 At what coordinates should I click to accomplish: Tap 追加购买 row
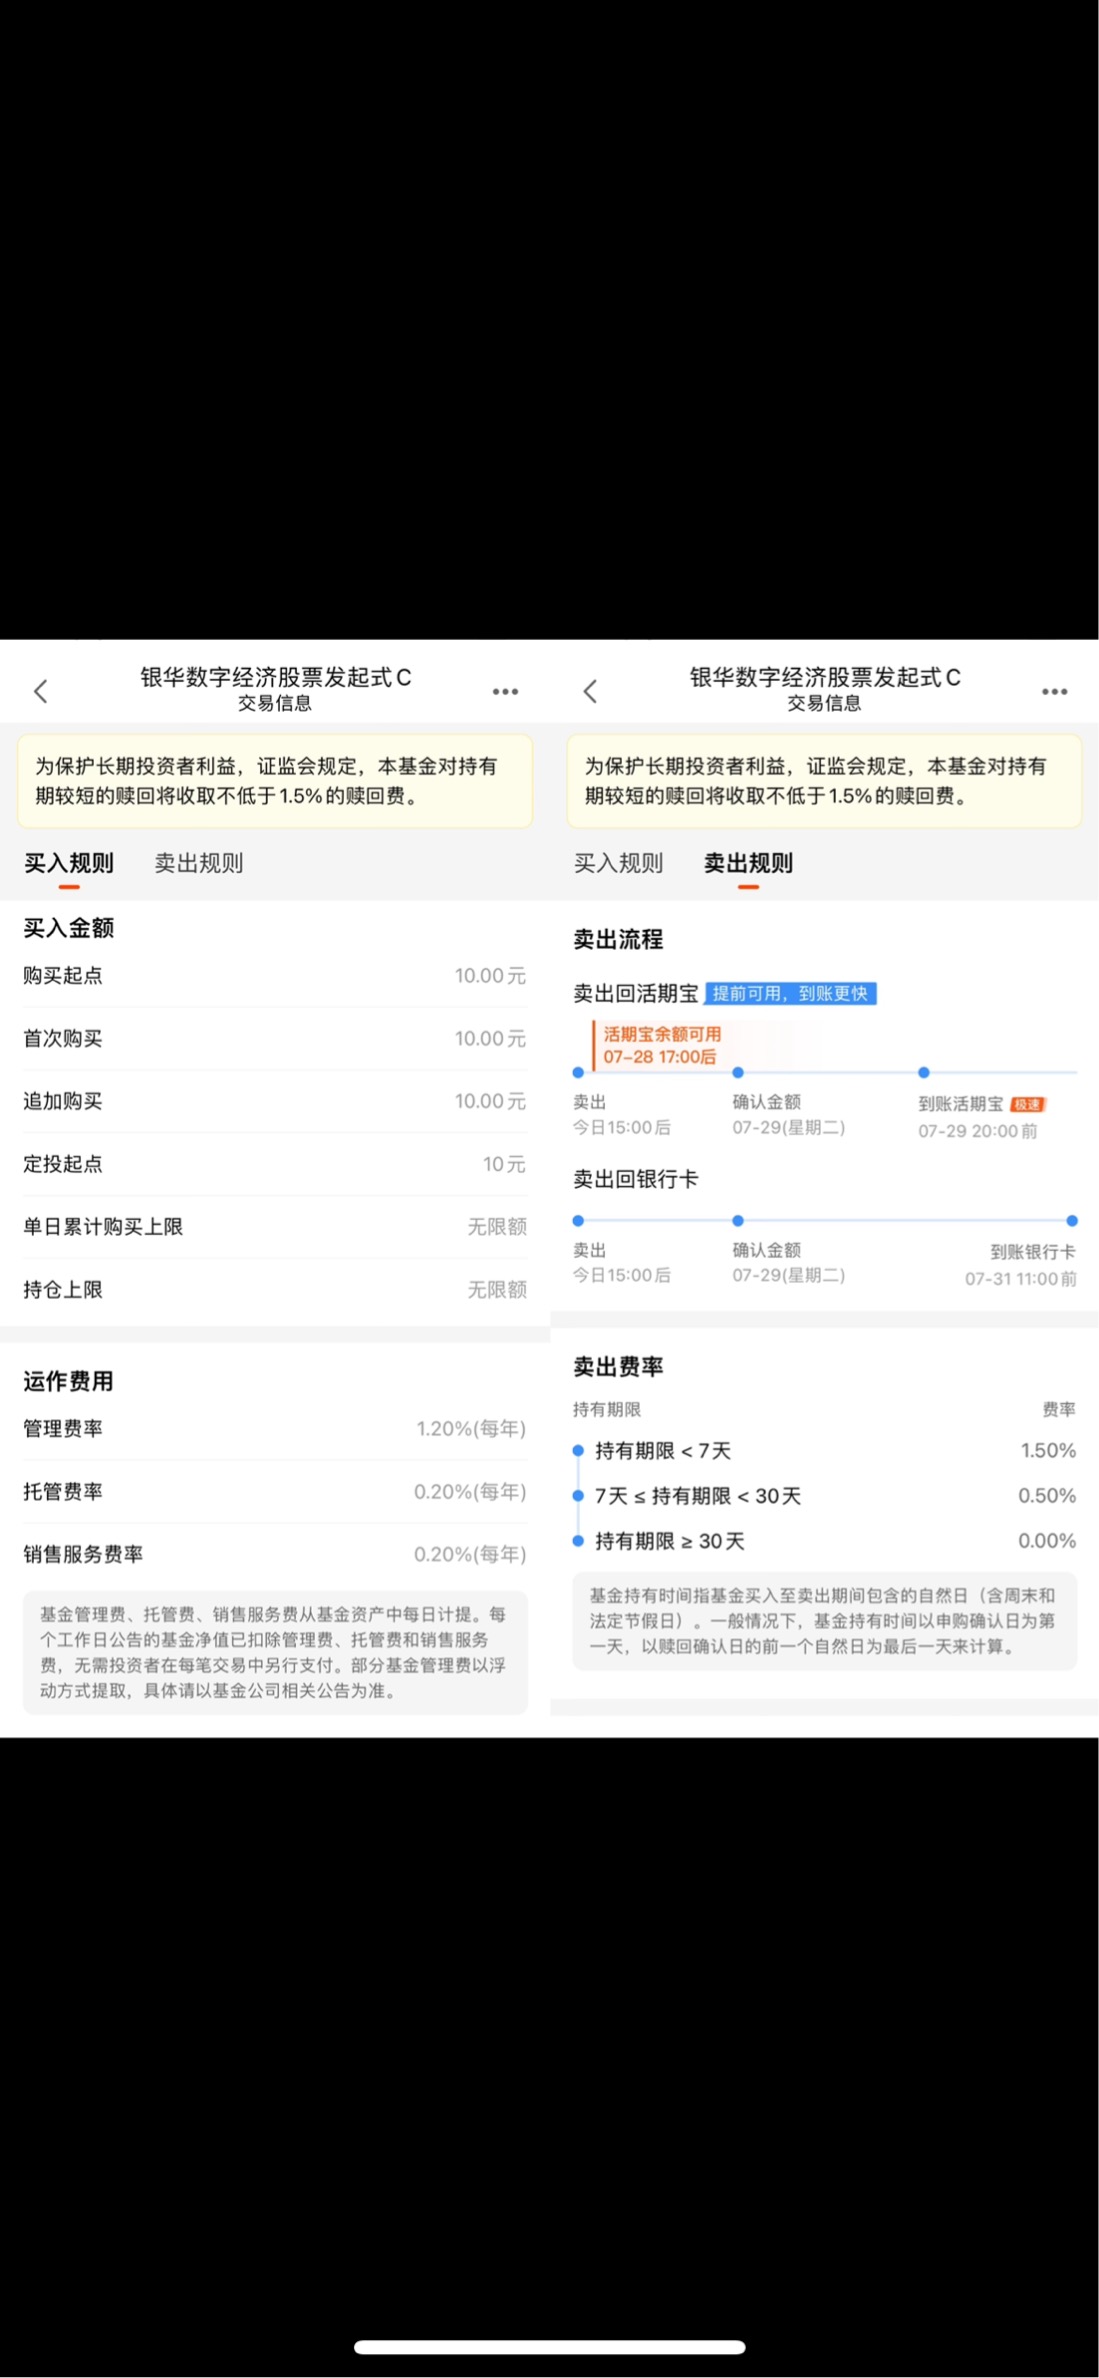275,1101
